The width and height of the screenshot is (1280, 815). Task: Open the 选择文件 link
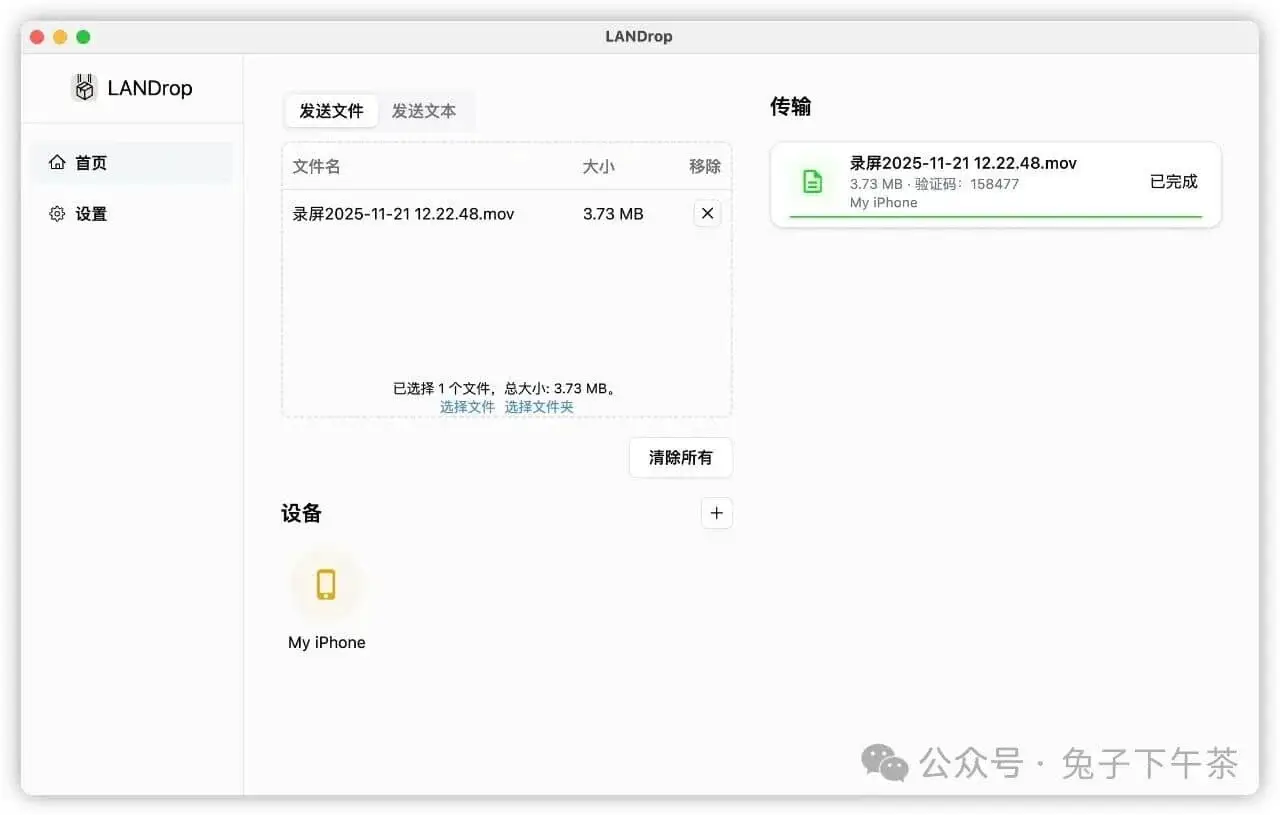click(467, 407)
